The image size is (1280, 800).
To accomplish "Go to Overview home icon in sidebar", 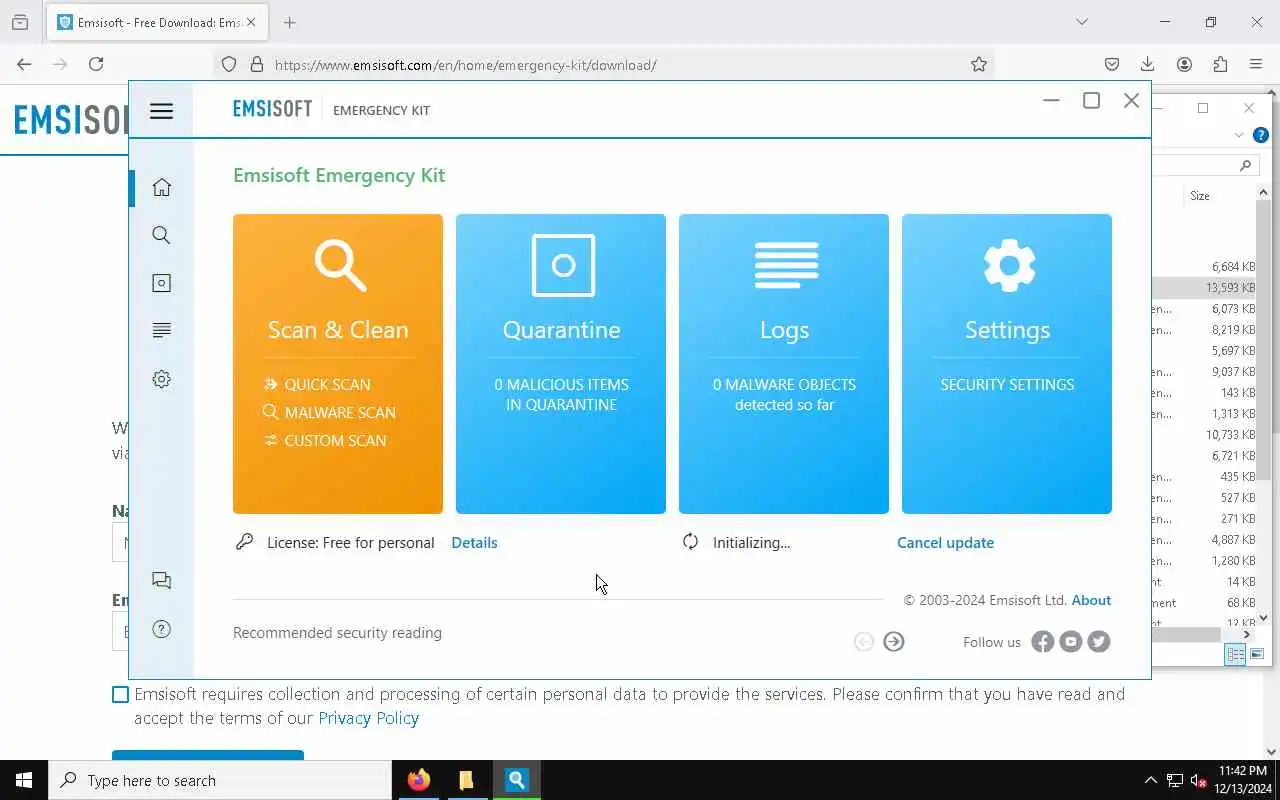I will click(x=161, y=187).
